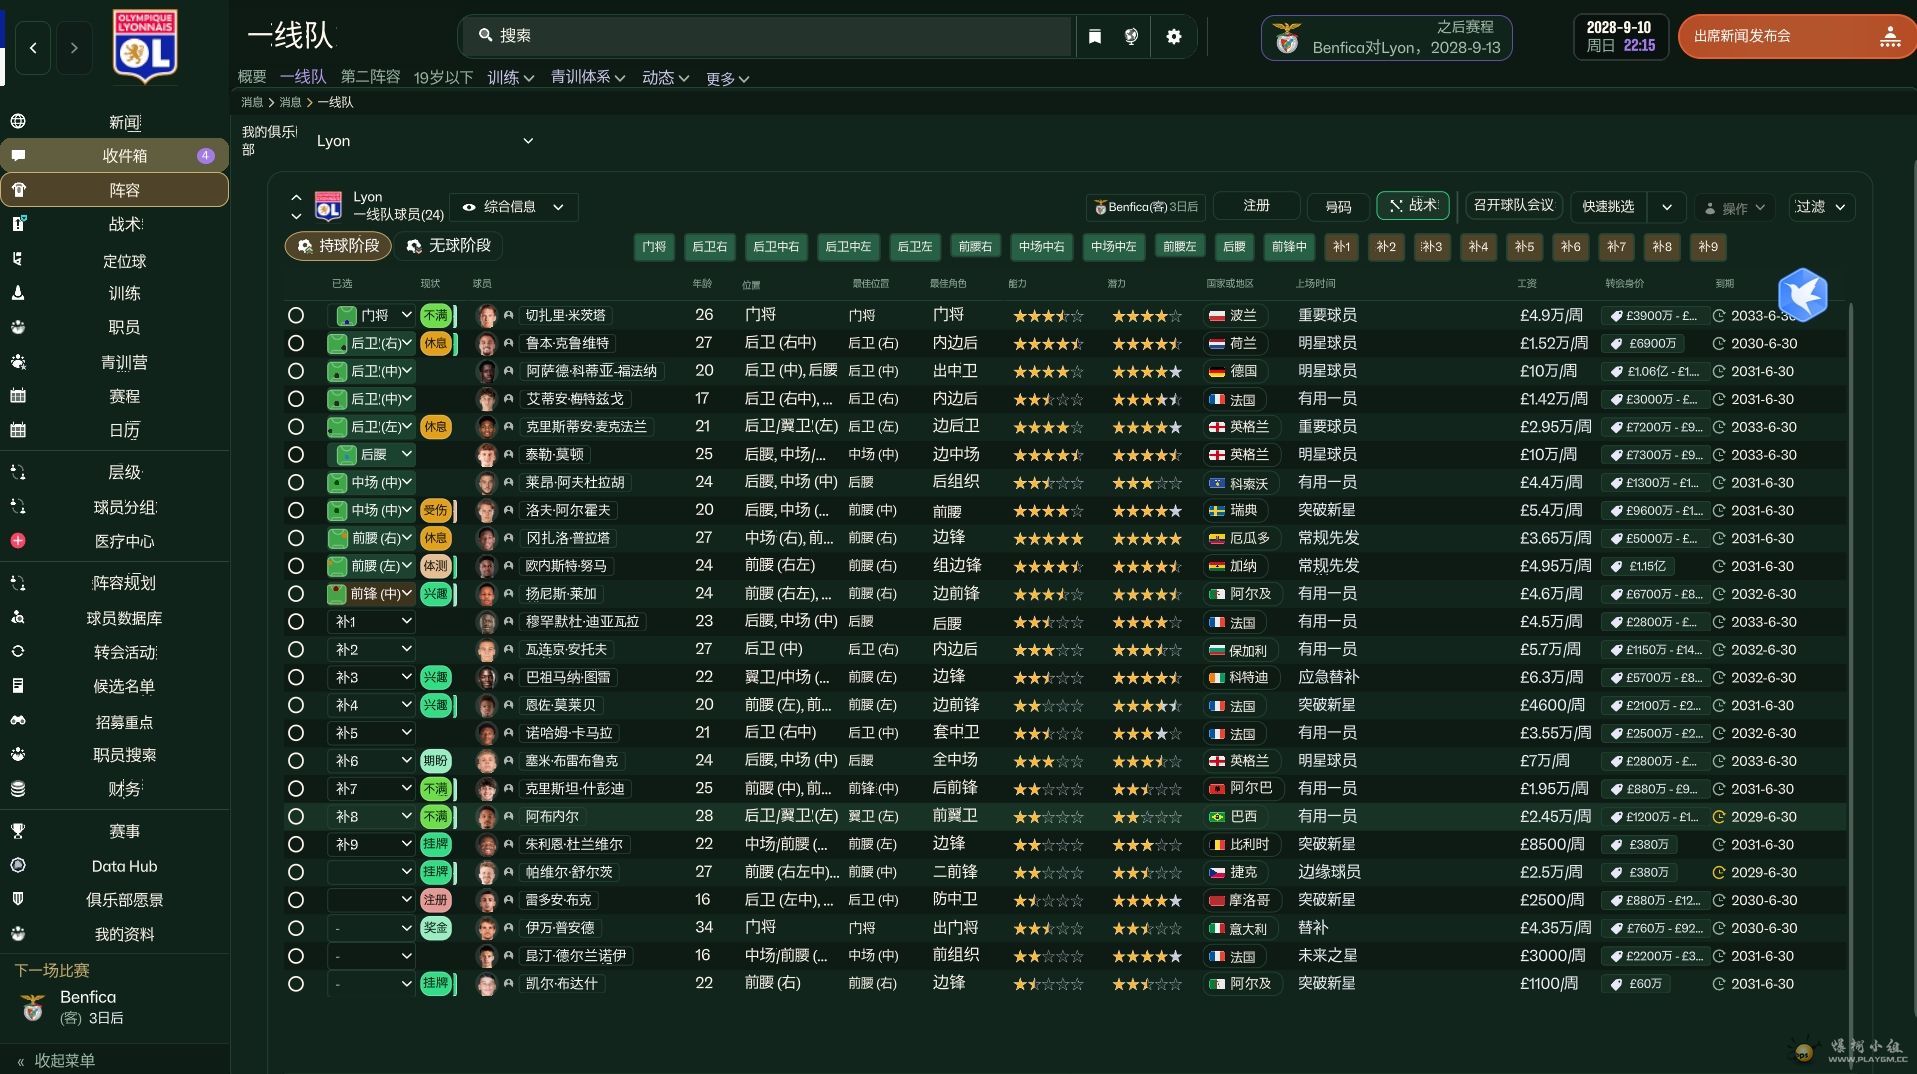The width and height of the screenshot is (1917, 1074).
Task: Select the row radio for 鲁本·克鲁维特
Action: coord(296,343)
